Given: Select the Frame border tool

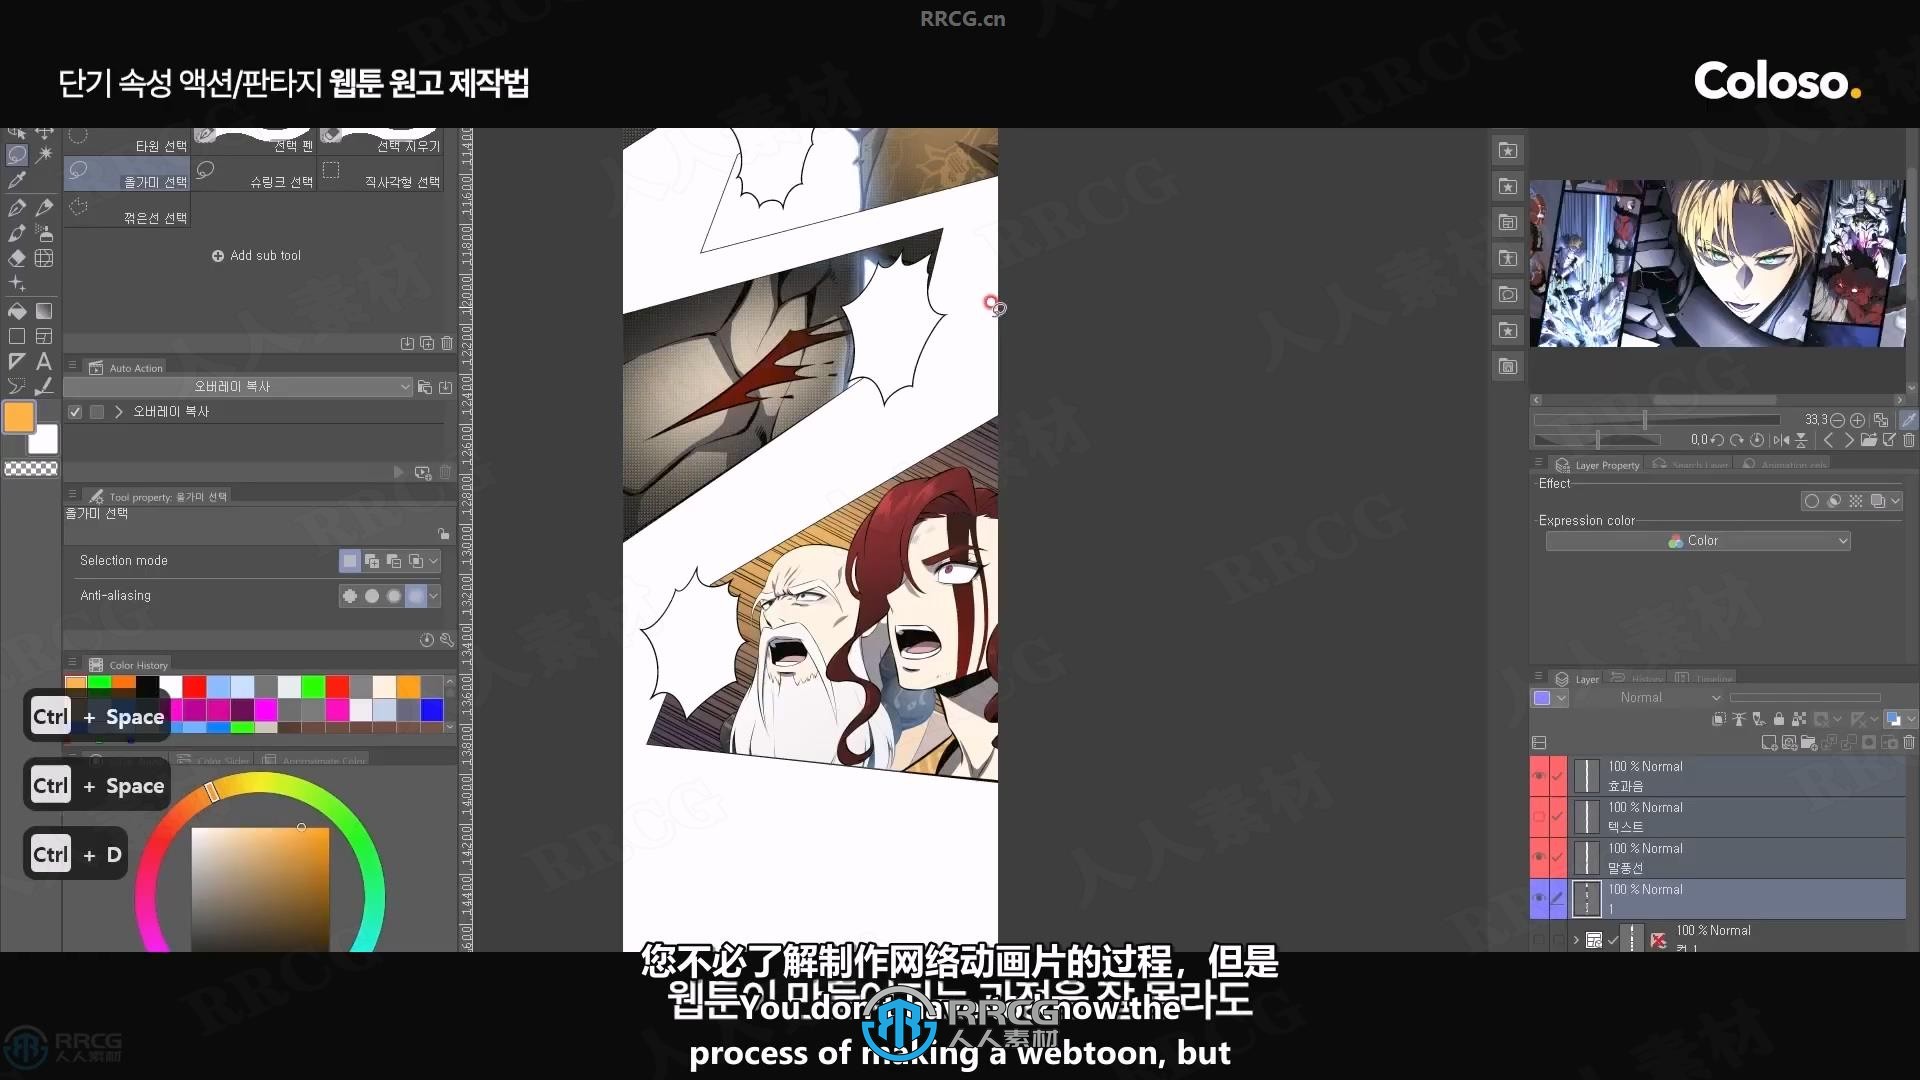Looking at the screenshot, I should pyautogui.click(x=44, y=336).
